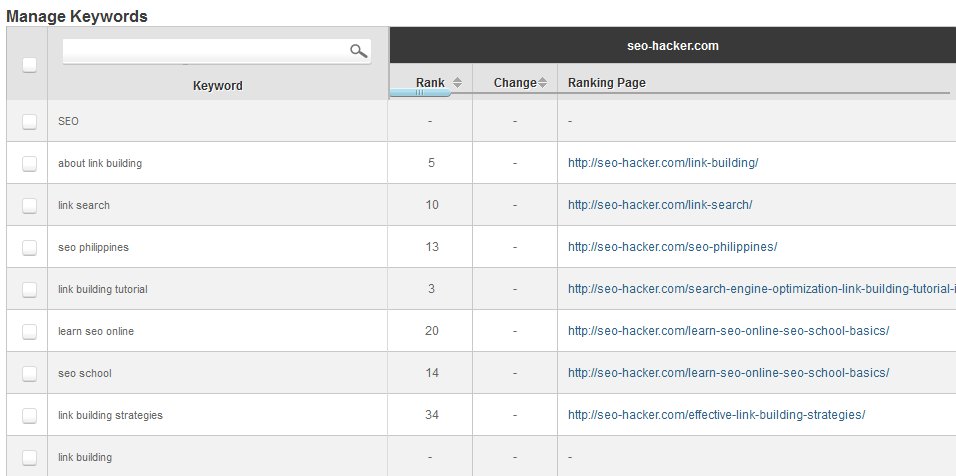Tick the select-all checkbox in header
The width and height of the screenshot is (956, 476).
coord(29,65)
